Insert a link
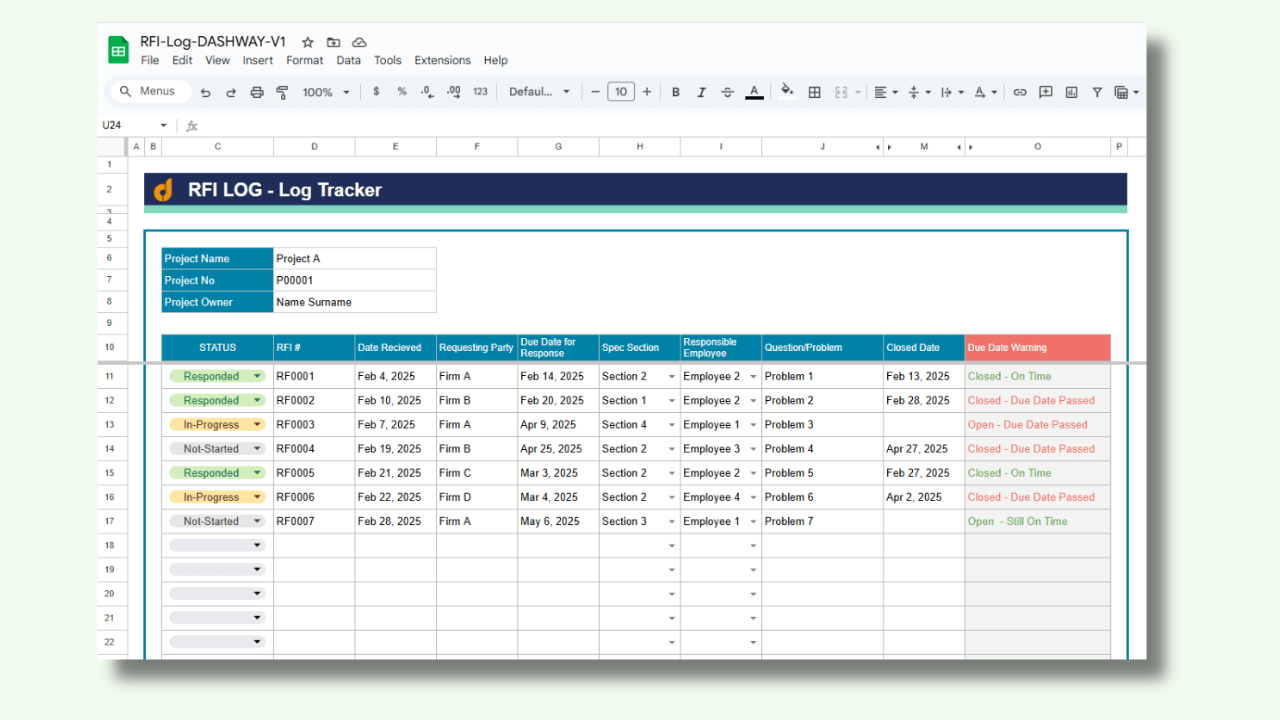The width and height of the screenshot is (1280, 720). click(x=1020, y=92)
